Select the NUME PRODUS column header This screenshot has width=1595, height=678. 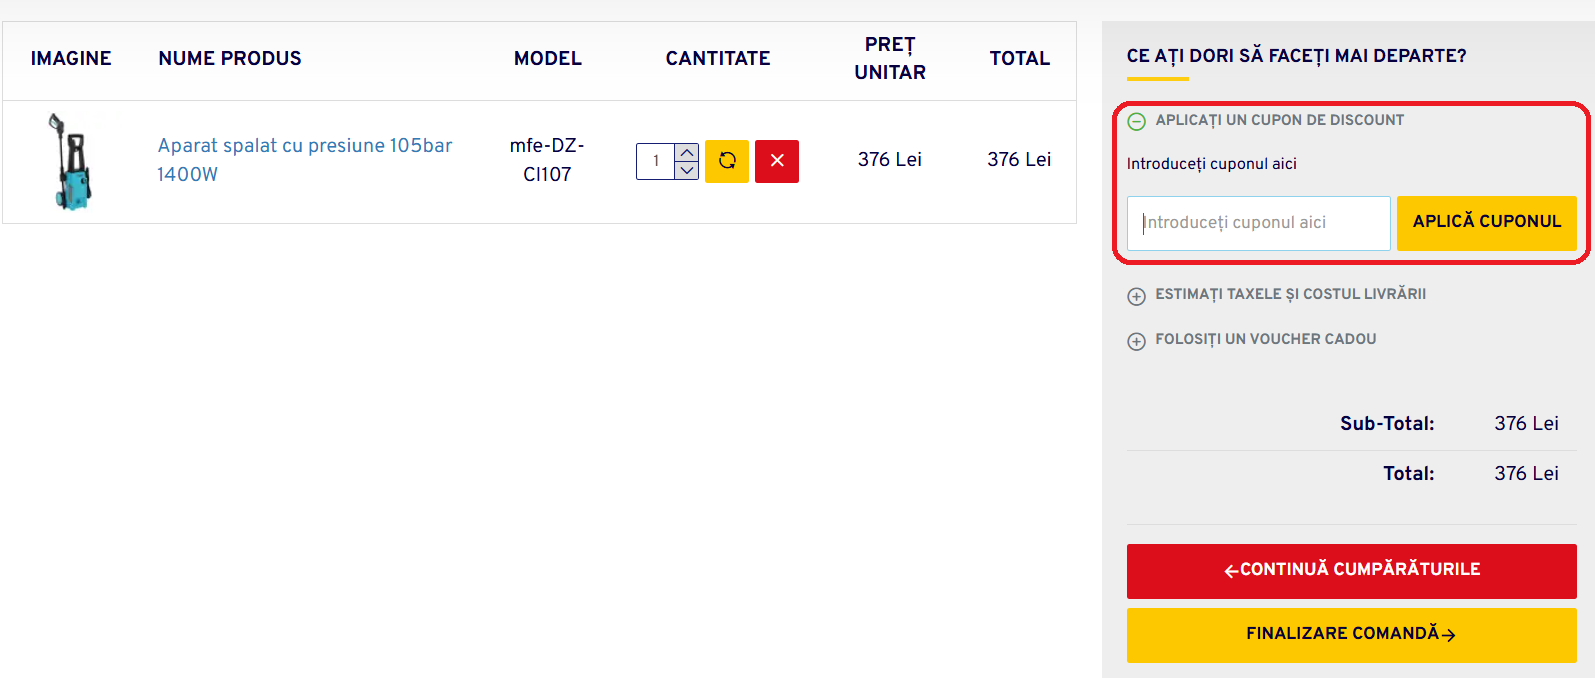pyautogui.click(x=229, y=59)
